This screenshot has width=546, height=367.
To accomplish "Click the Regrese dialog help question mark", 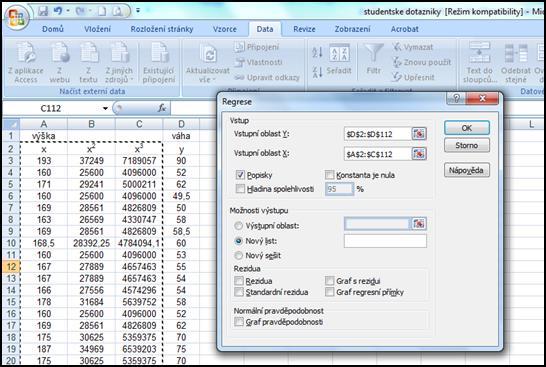I will coord(456,98).
